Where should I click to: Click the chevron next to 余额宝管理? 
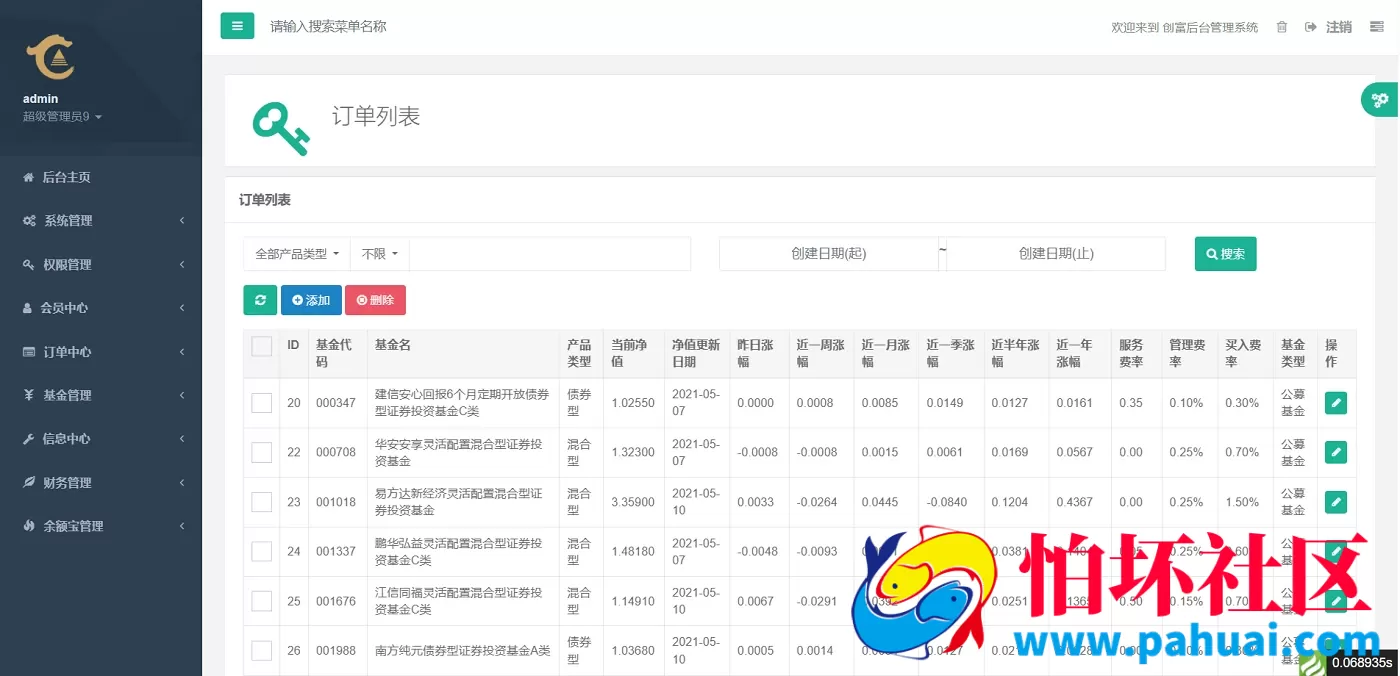pos(182,526)
